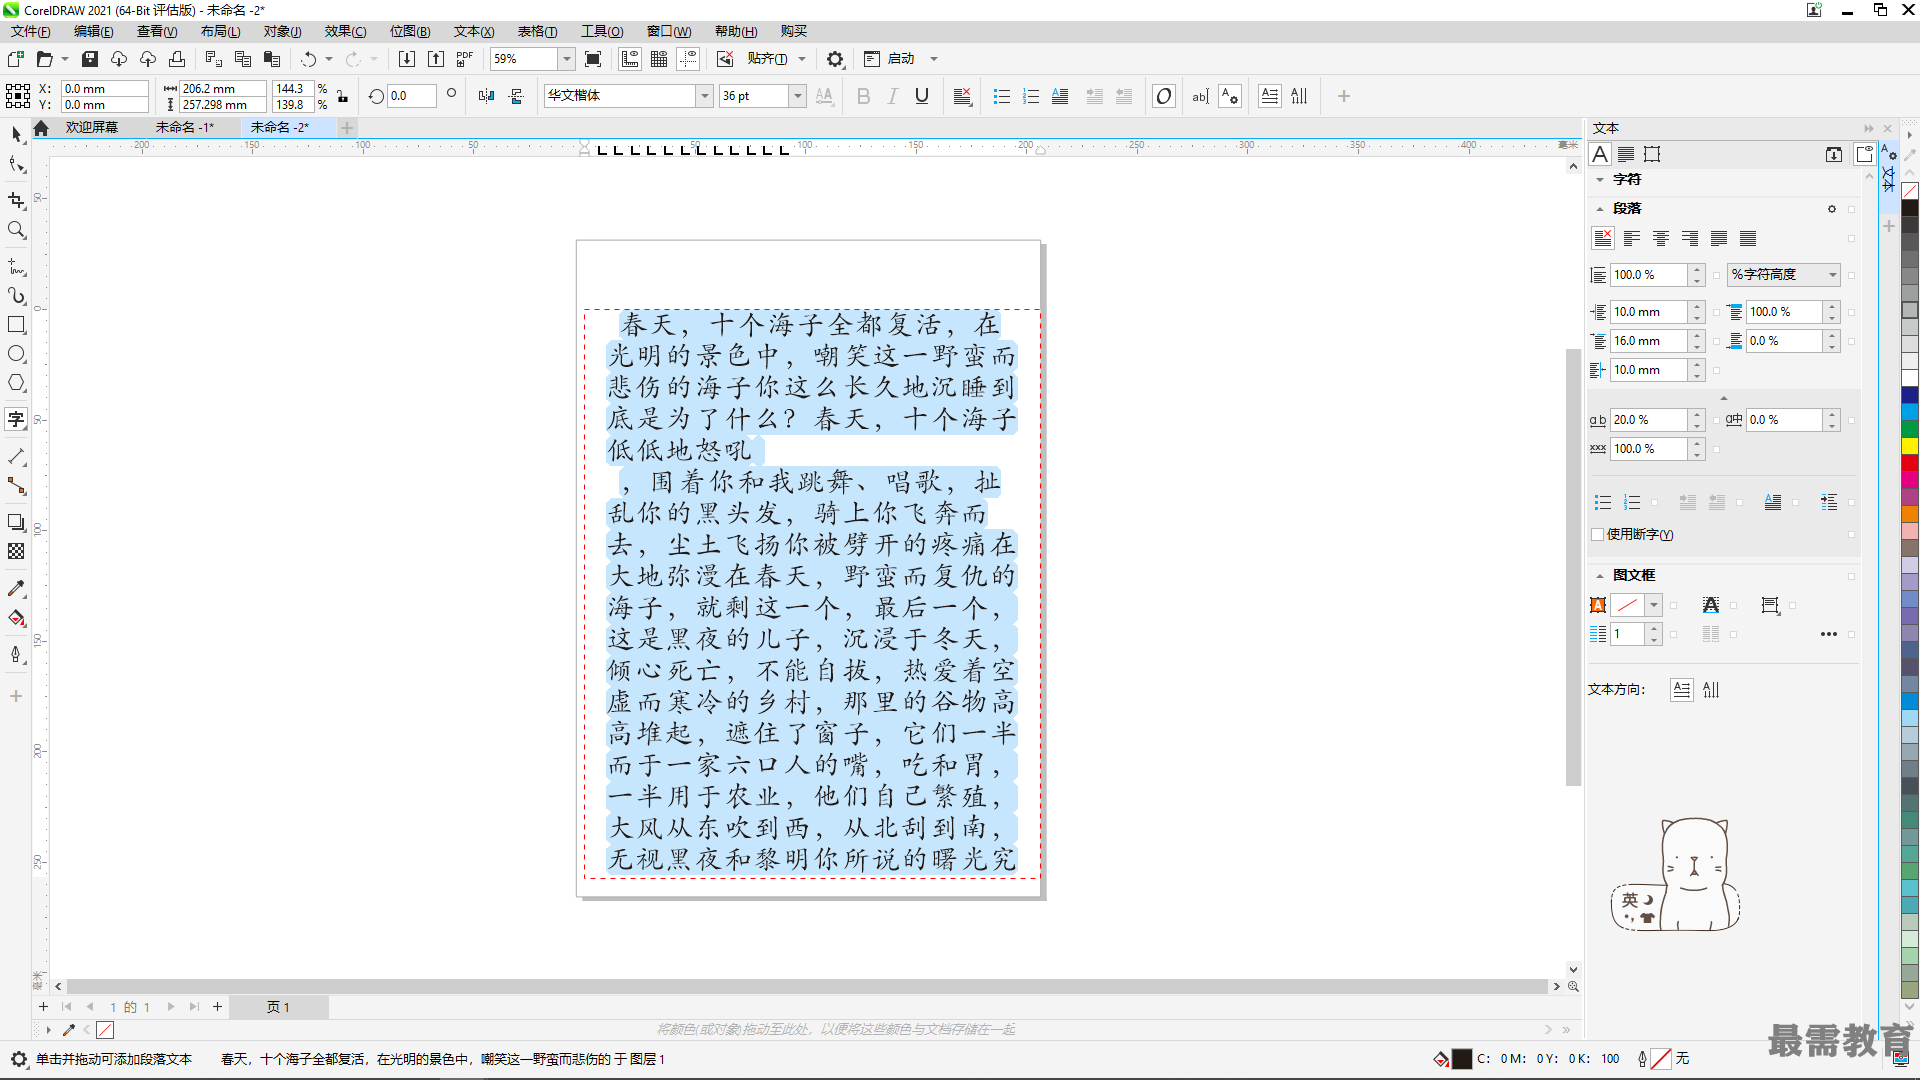Screen dimensions: 1920x1080
Task: Open the 编辑 menu
Action: tap(93, 31)
